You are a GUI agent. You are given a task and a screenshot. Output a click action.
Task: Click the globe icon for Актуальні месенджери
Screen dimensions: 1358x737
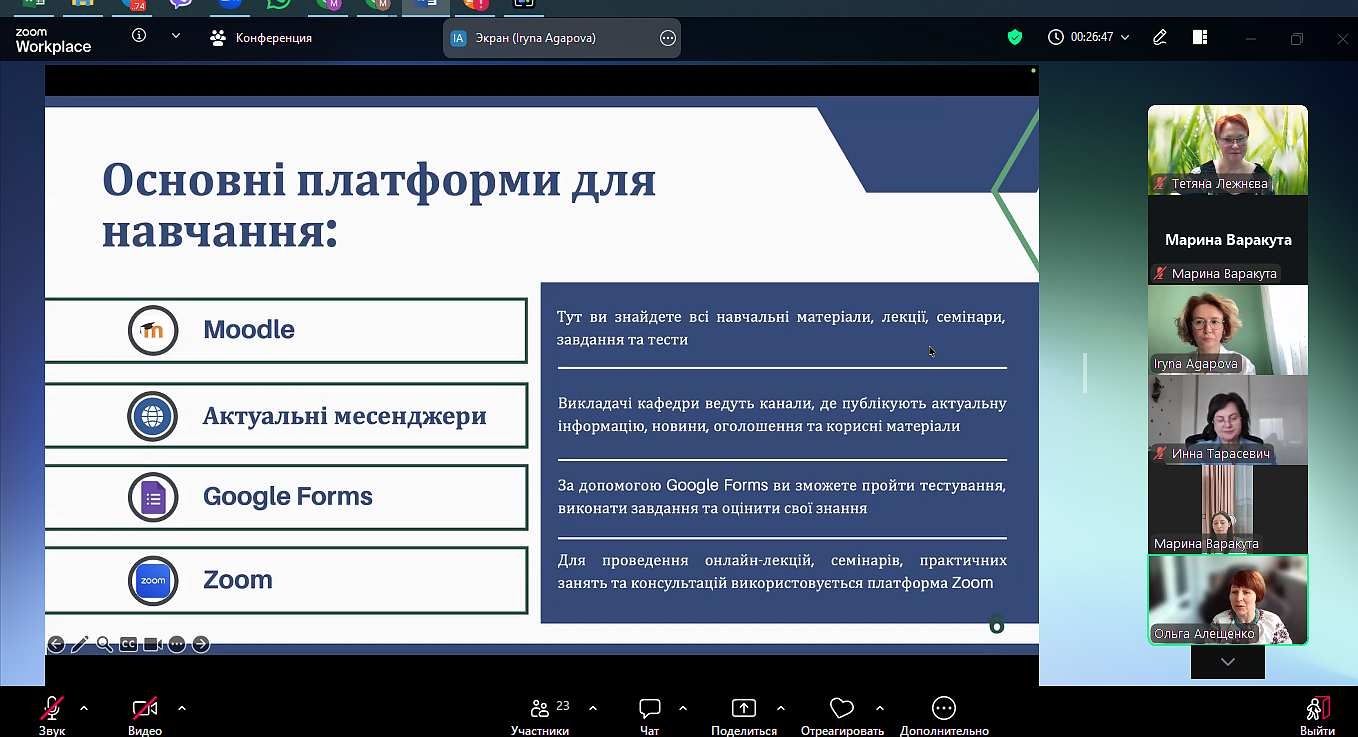point(153,416)
